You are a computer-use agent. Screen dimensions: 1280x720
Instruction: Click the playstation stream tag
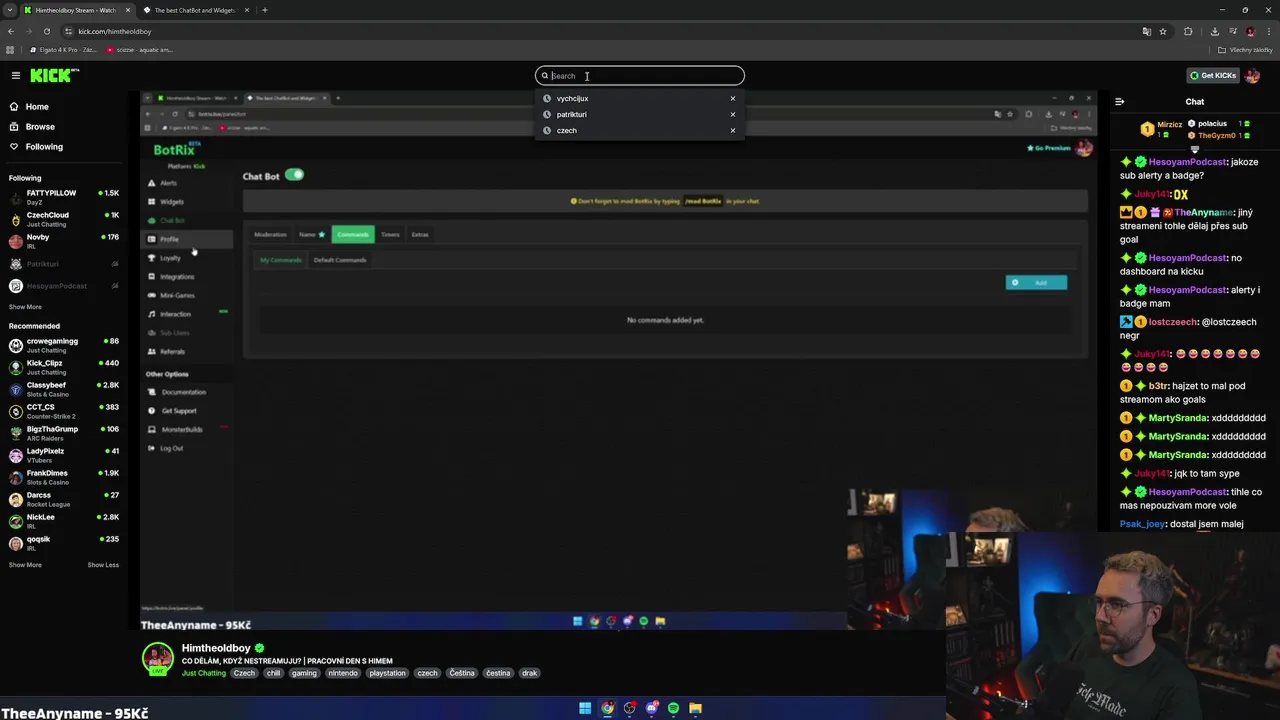[387, 673]
